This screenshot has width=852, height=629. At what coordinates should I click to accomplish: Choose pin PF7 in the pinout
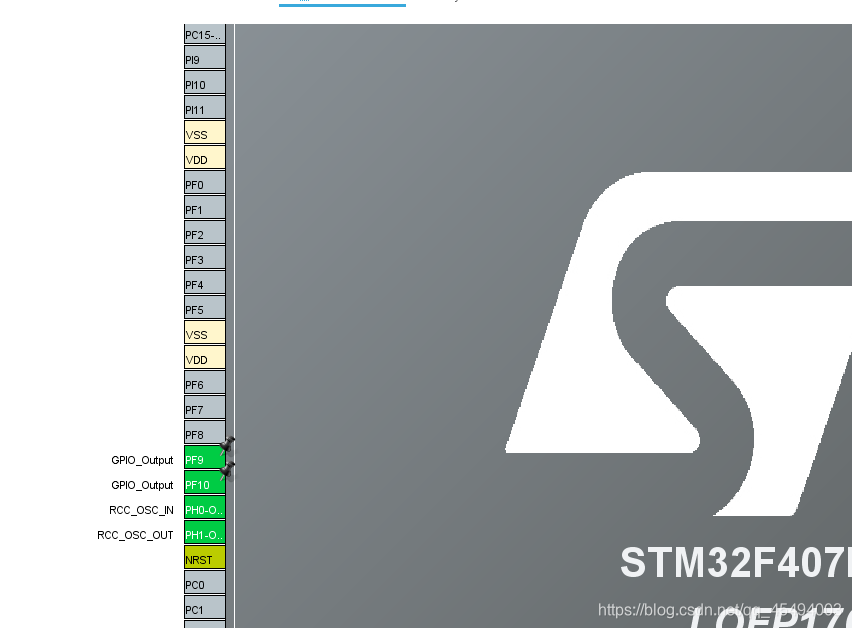pyautogui.click(x=205, y=409)
